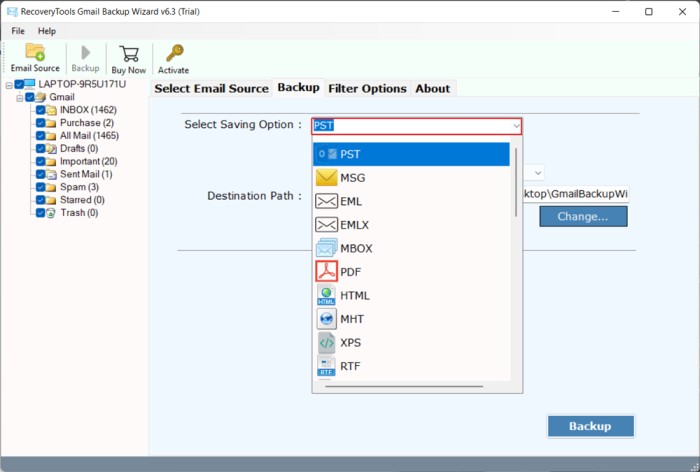Collapse the Gmail tree node
This screenshot has width=700, height=472.
[x=19, y=97]
